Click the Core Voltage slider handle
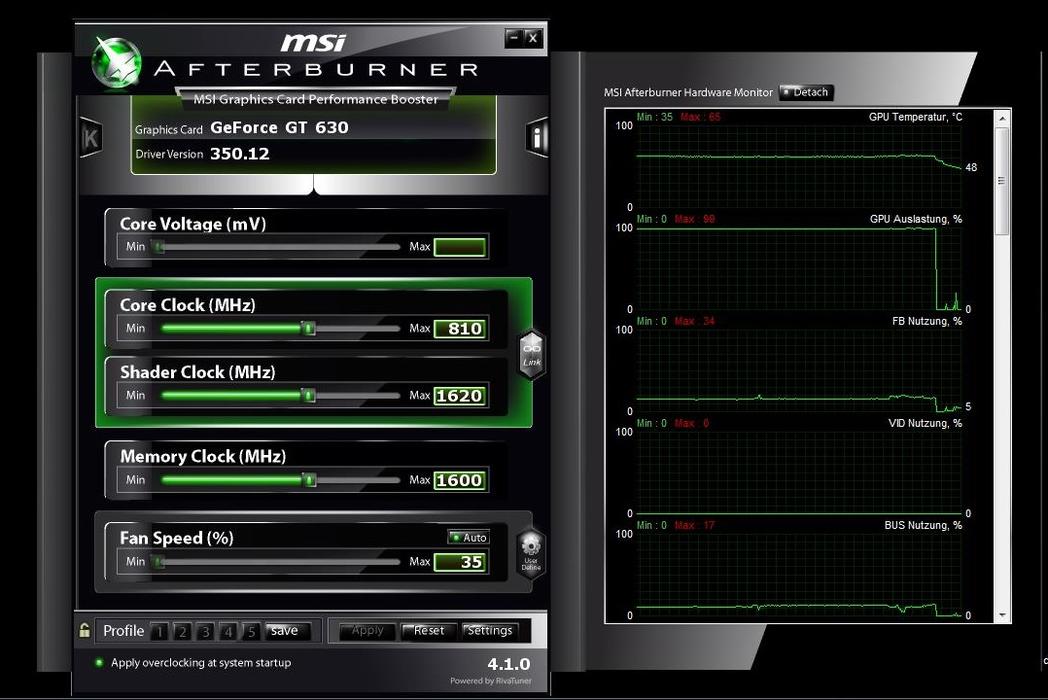The width and height of the screenshot is (1048, 700). (158, 247)
